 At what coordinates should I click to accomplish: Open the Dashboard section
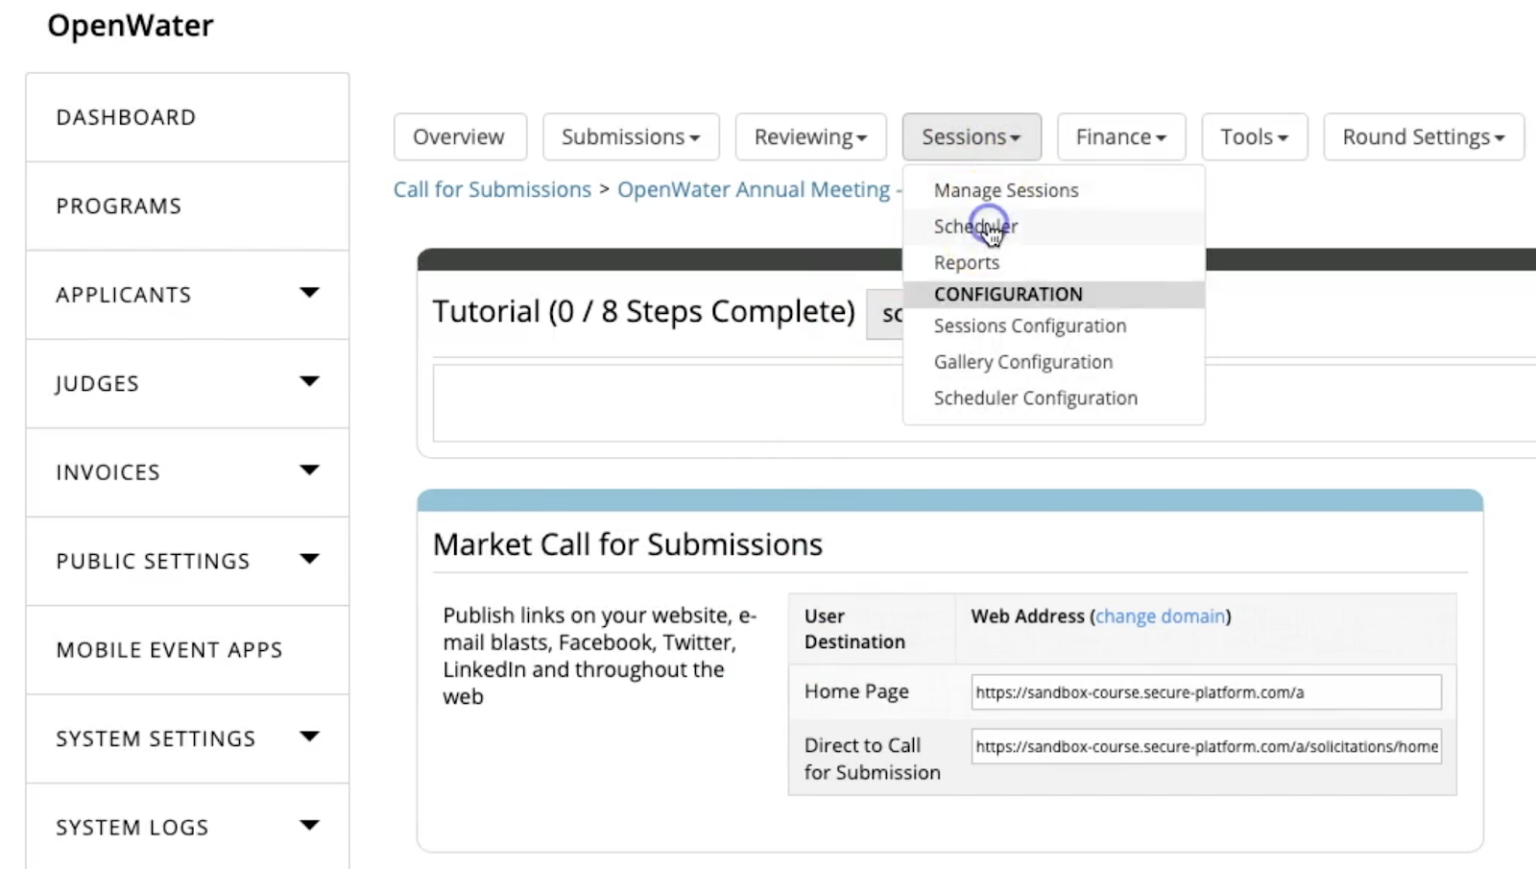click(x=126, y=117)
